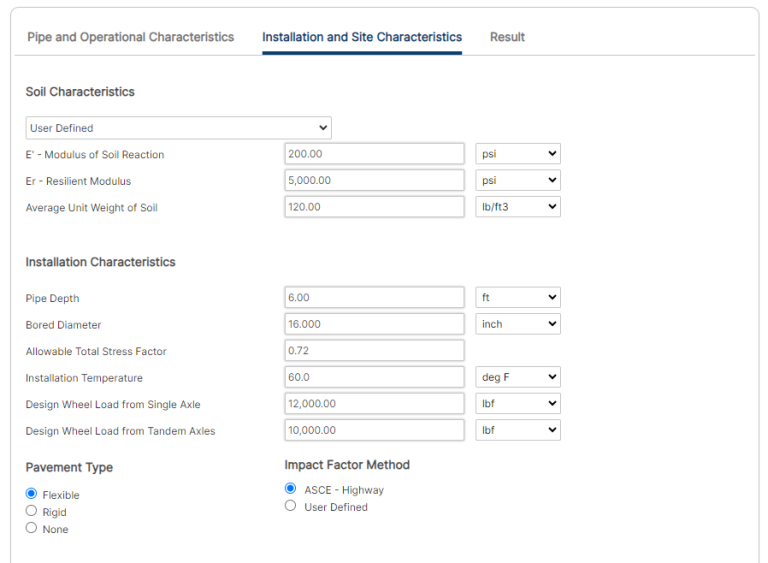
Task: Expand the lb/ft3 soil weight unit dropdown
Action: pos(517,207)
